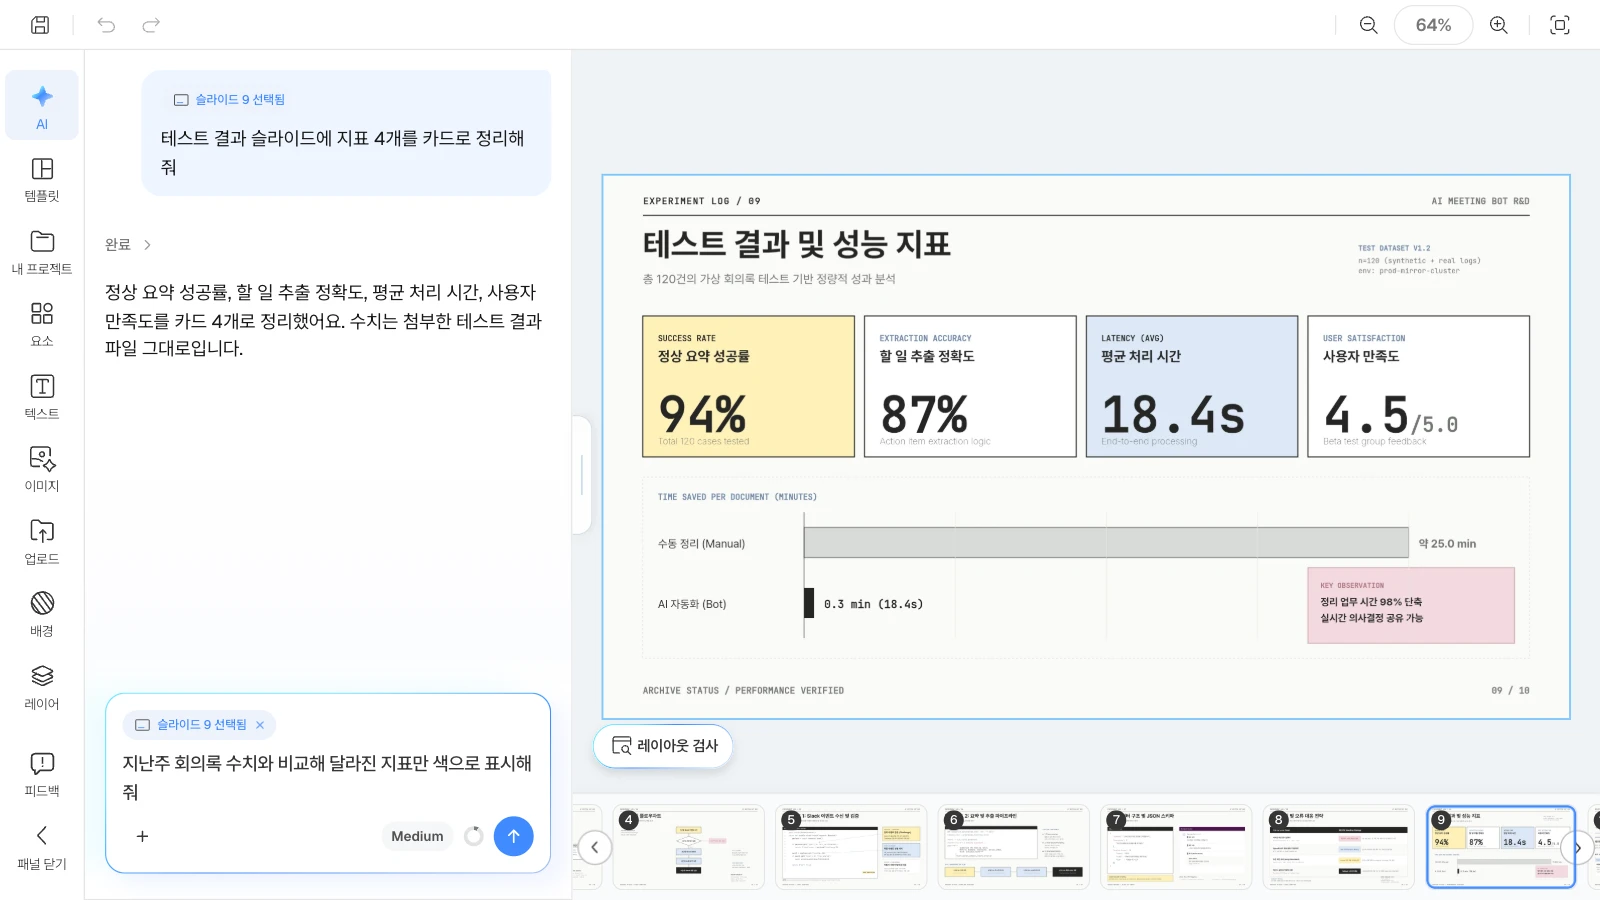Screen dimensions: 1600x900
Task: Collapse sidebar with 패널 닫기
Action: 42,847
